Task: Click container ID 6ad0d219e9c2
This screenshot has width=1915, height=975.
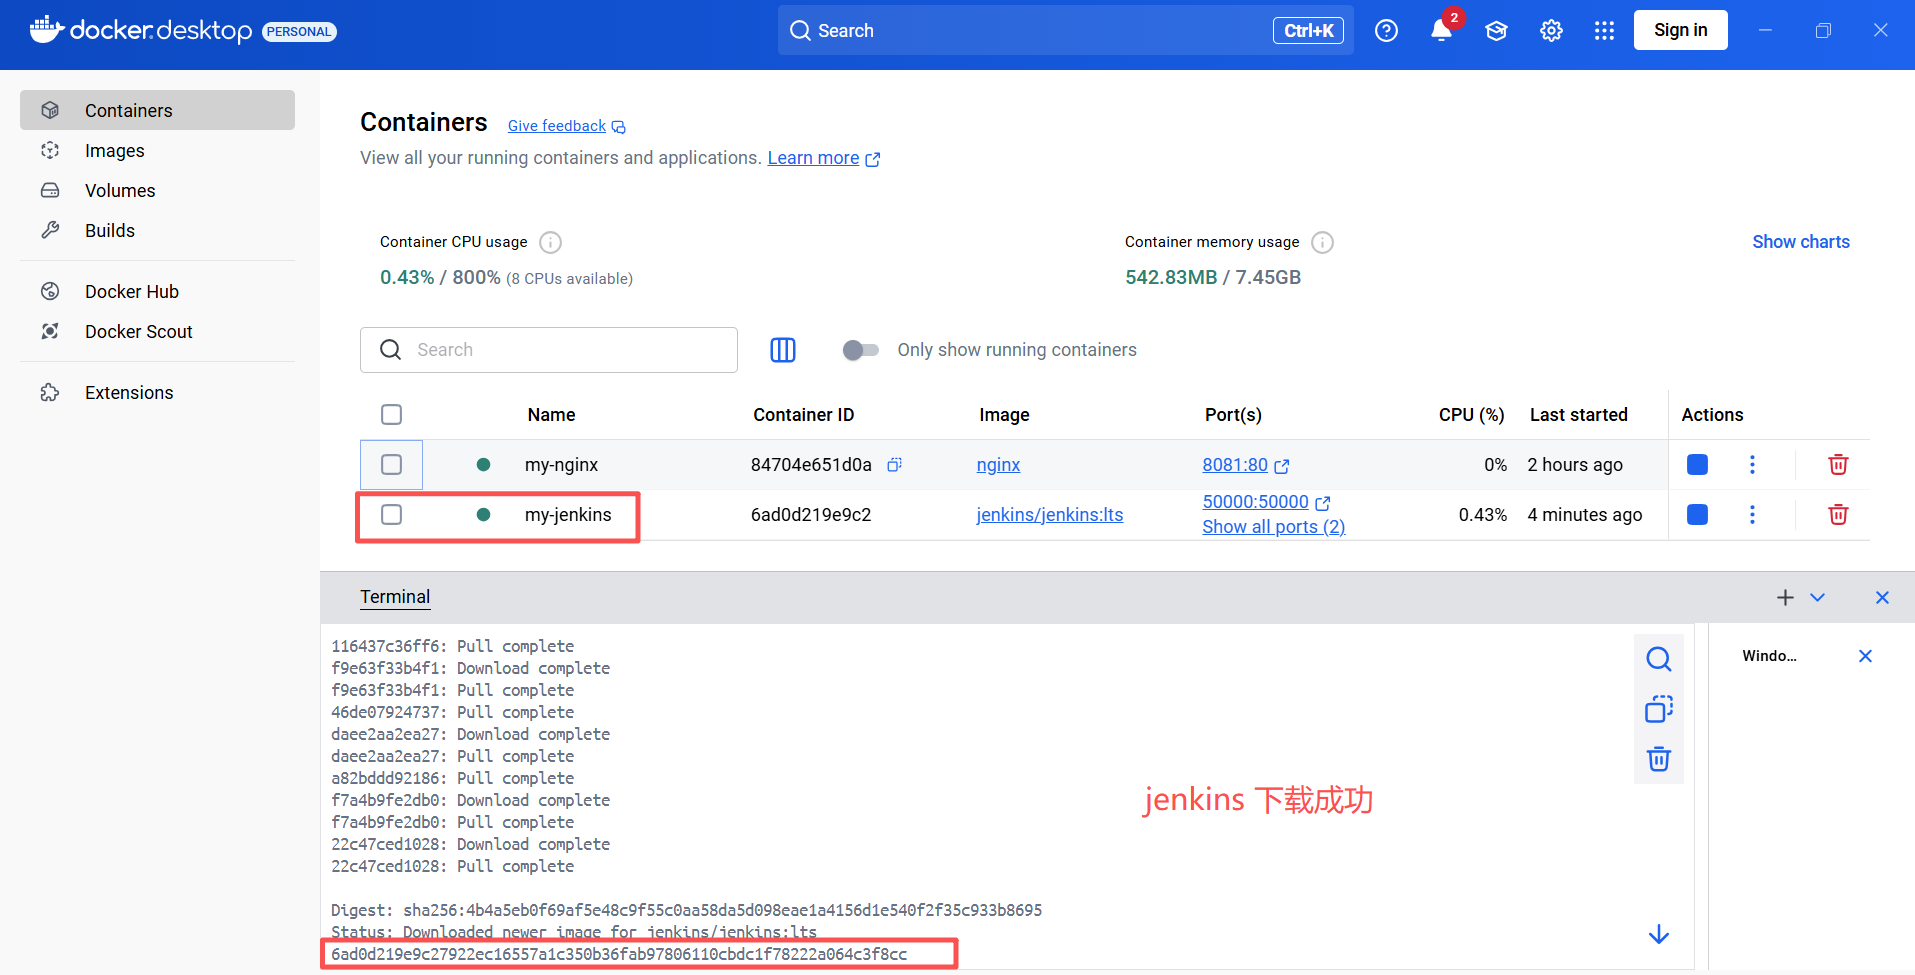Action: pyautogui.click(x=811, y=515)
